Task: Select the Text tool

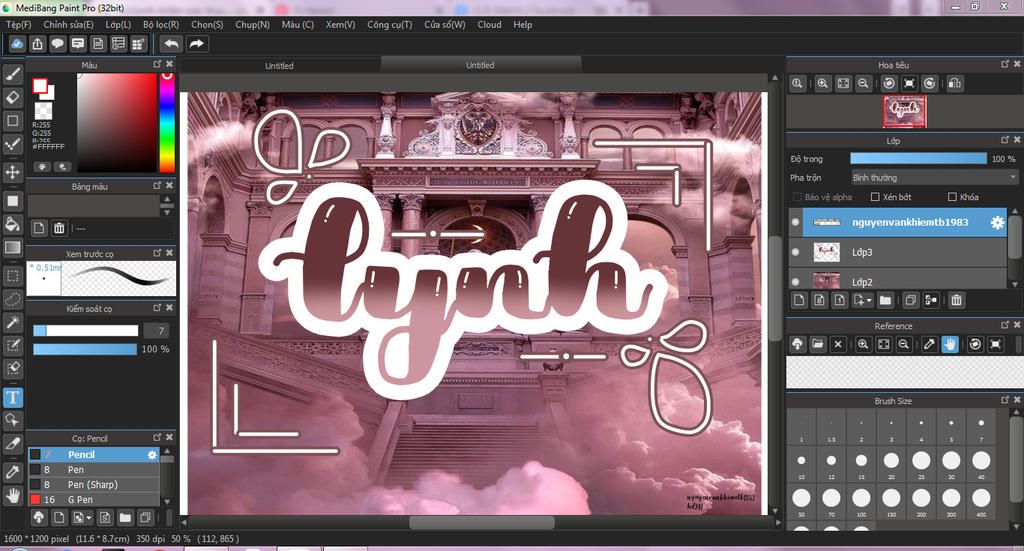Action: [12, 397]
